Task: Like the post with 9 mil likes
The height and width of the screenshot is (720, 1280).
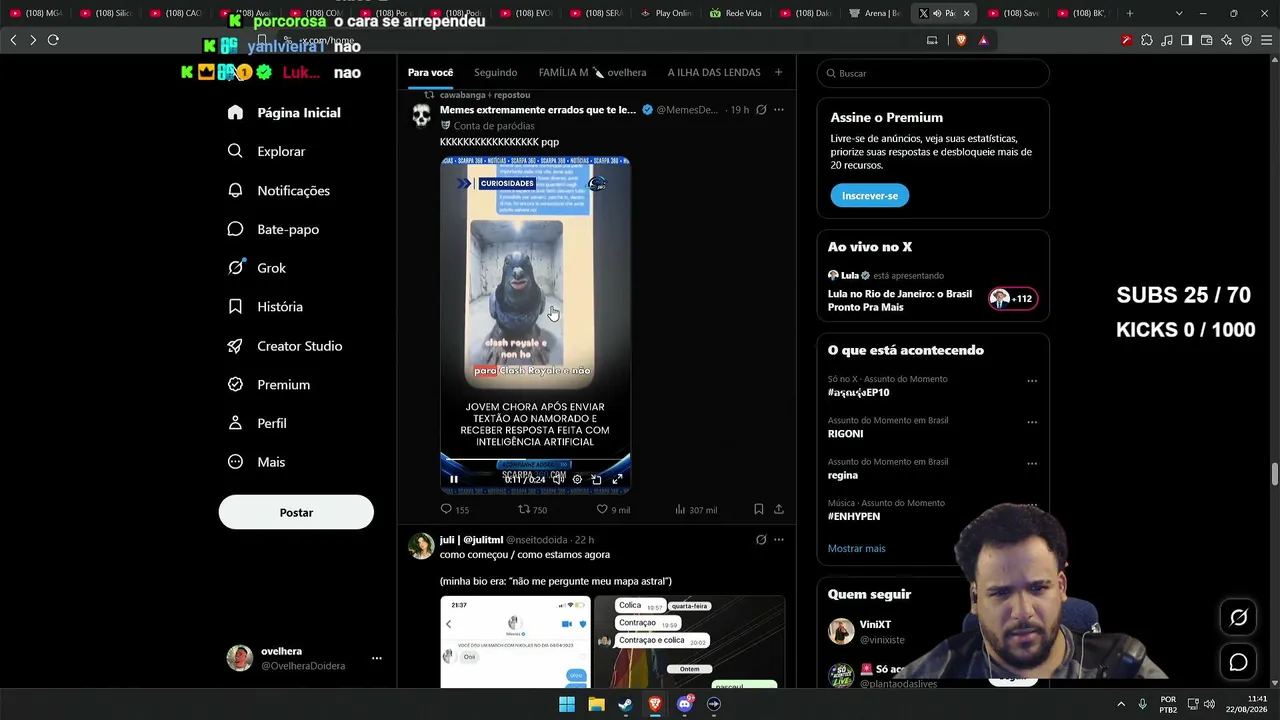Action: [x=613, y=510]
